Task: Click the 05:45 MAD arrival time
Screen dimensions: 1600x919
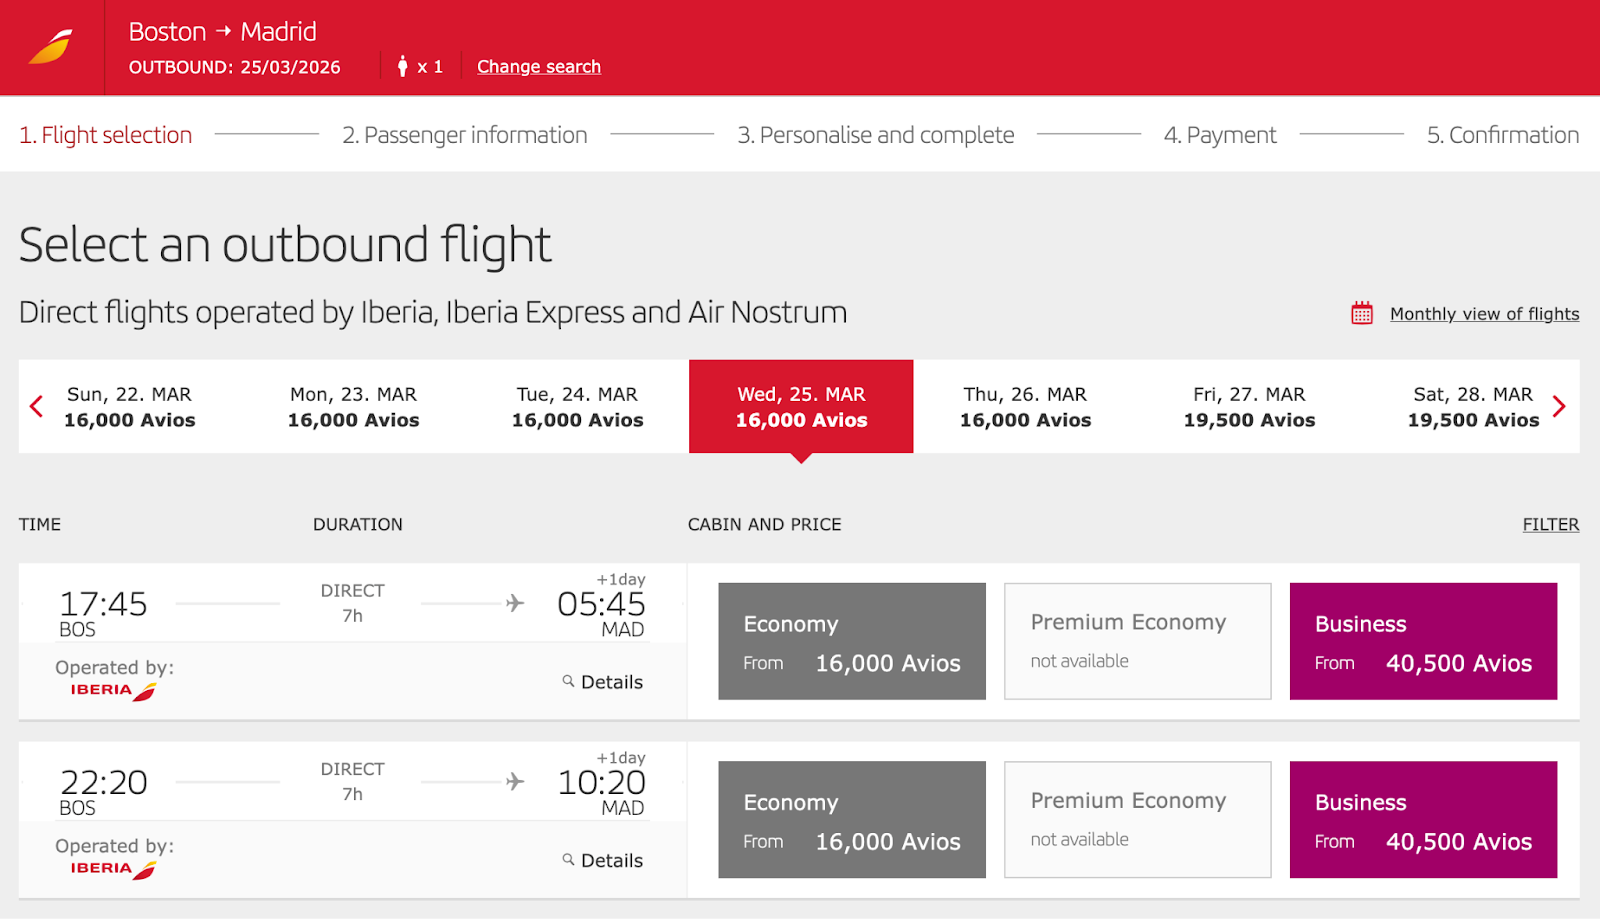Action: click(x=601, y=604)
